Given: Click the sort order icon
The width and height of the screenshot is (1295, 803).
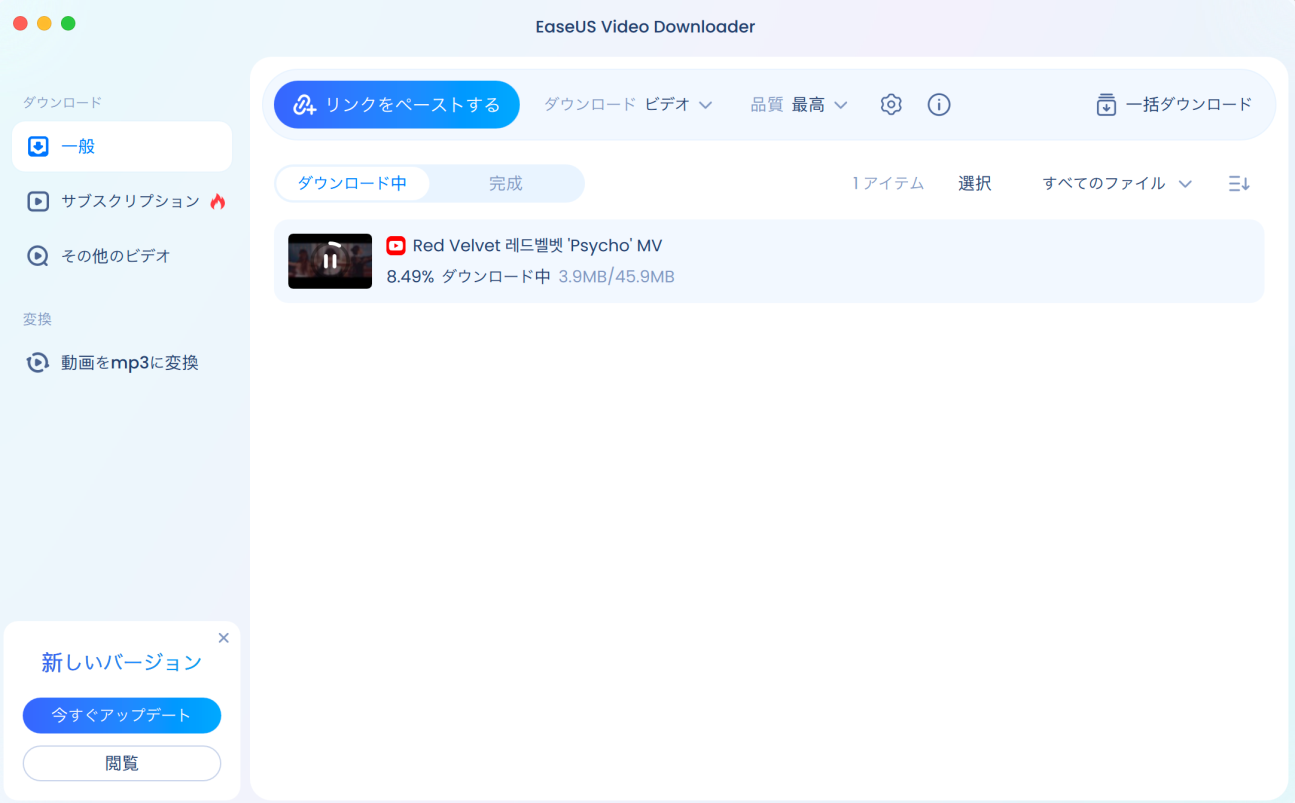Looking at the screenshot, I should (x=1239, y=183).
